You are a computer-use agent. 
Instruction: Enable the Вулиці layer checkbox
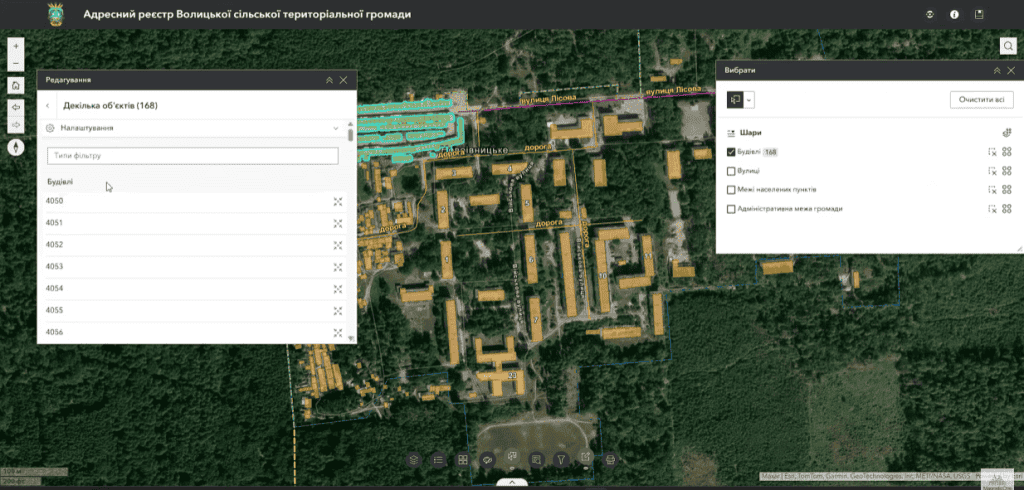click(x=731, y=171)
